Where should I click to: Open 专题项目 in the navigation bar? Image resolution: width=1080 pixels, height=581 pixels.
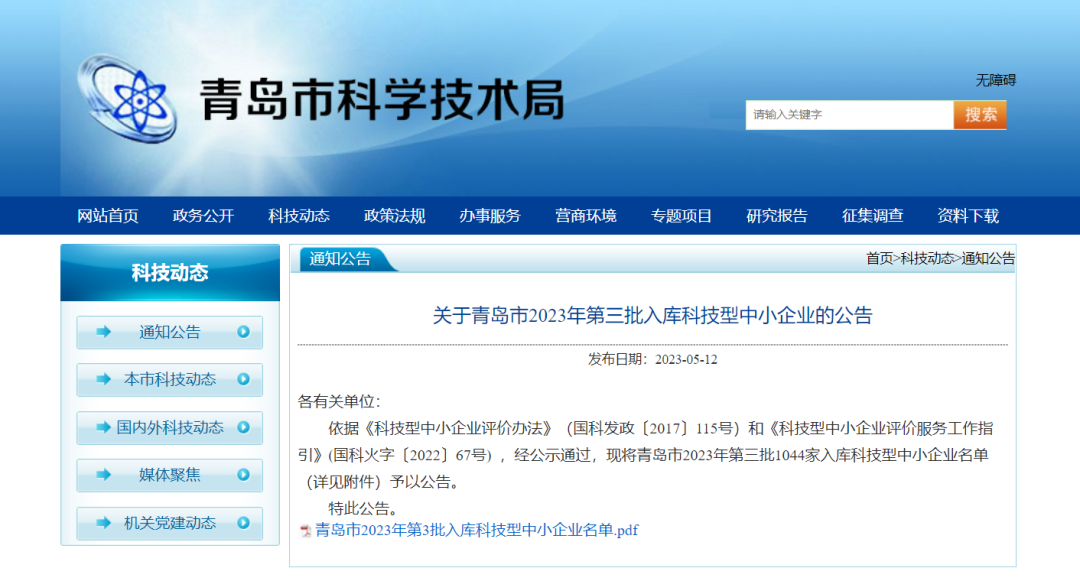[681, 216]
